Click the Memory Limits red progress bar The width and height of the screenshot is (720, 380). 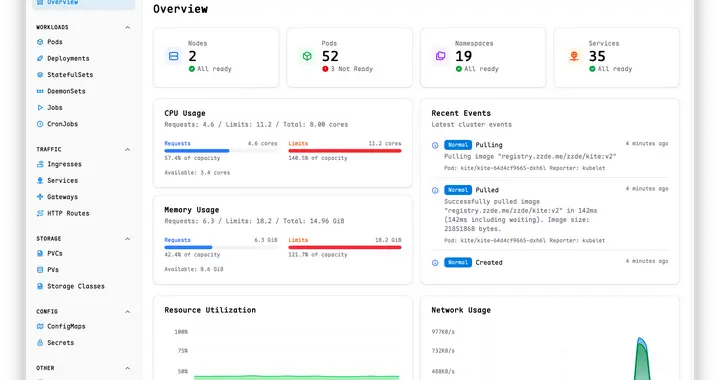(345, 247)
